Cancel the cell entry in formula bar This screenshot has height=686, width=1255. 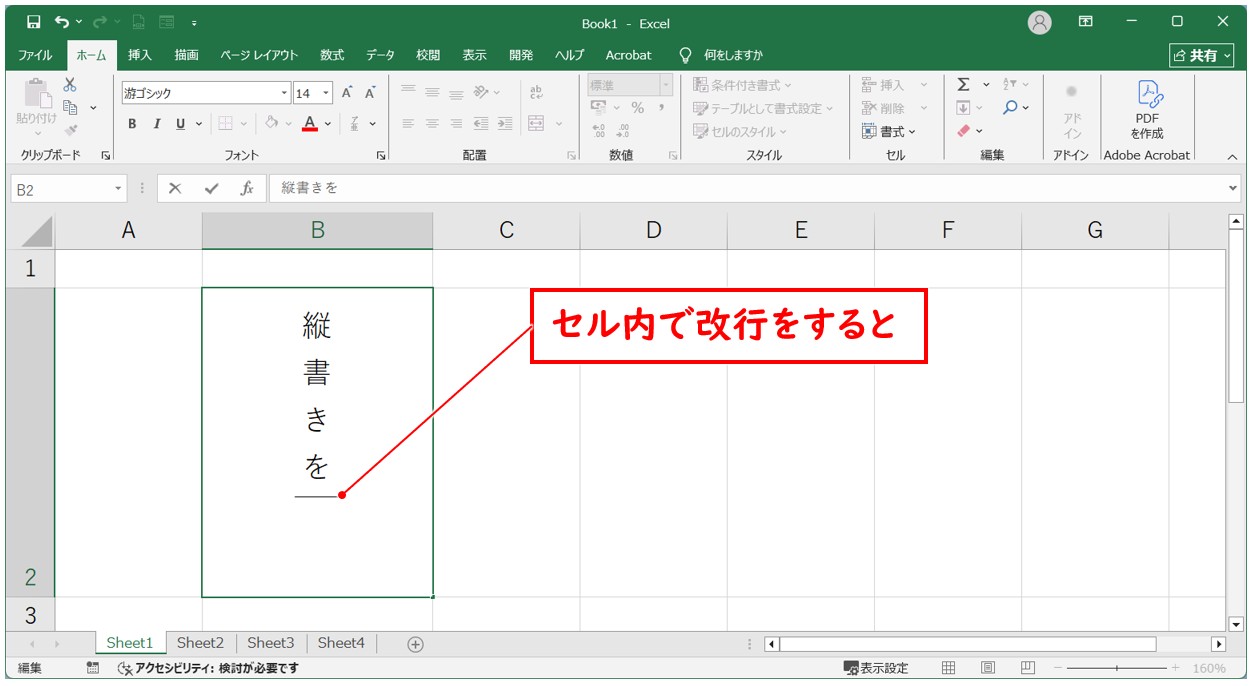coord(175,188)
